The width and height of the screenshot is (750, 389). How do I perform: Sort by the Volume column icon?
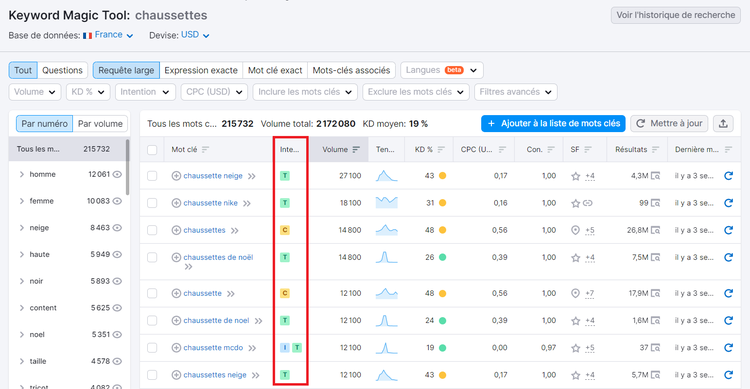tap(356, 149)
